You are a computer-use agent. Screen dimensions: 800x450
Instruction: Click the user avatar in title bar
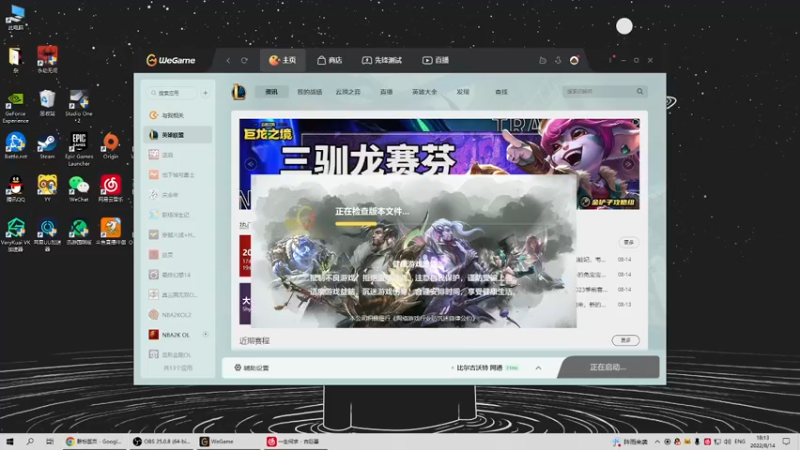[x=574, y=60]
